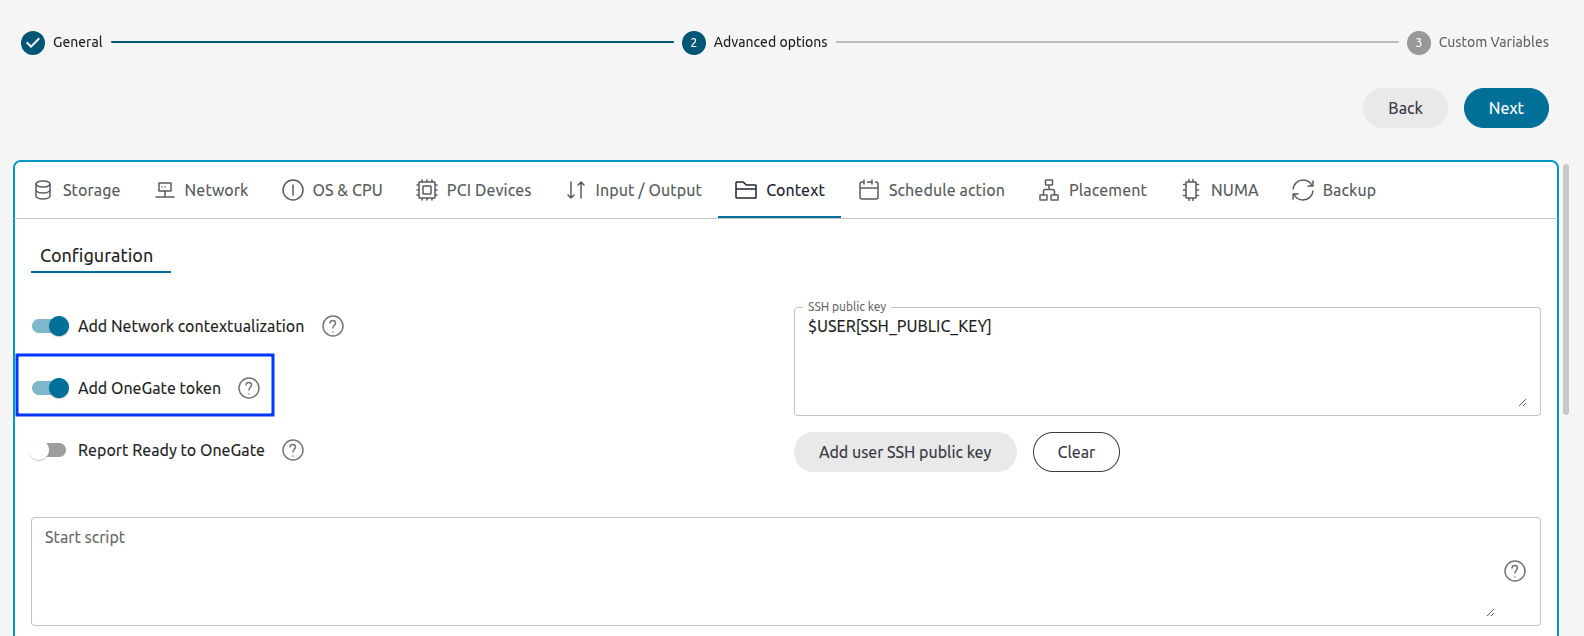Screen dimensions: 1584x636
Task: Enable Report Ready to OneGate toggle
Action: coord(48,450)
